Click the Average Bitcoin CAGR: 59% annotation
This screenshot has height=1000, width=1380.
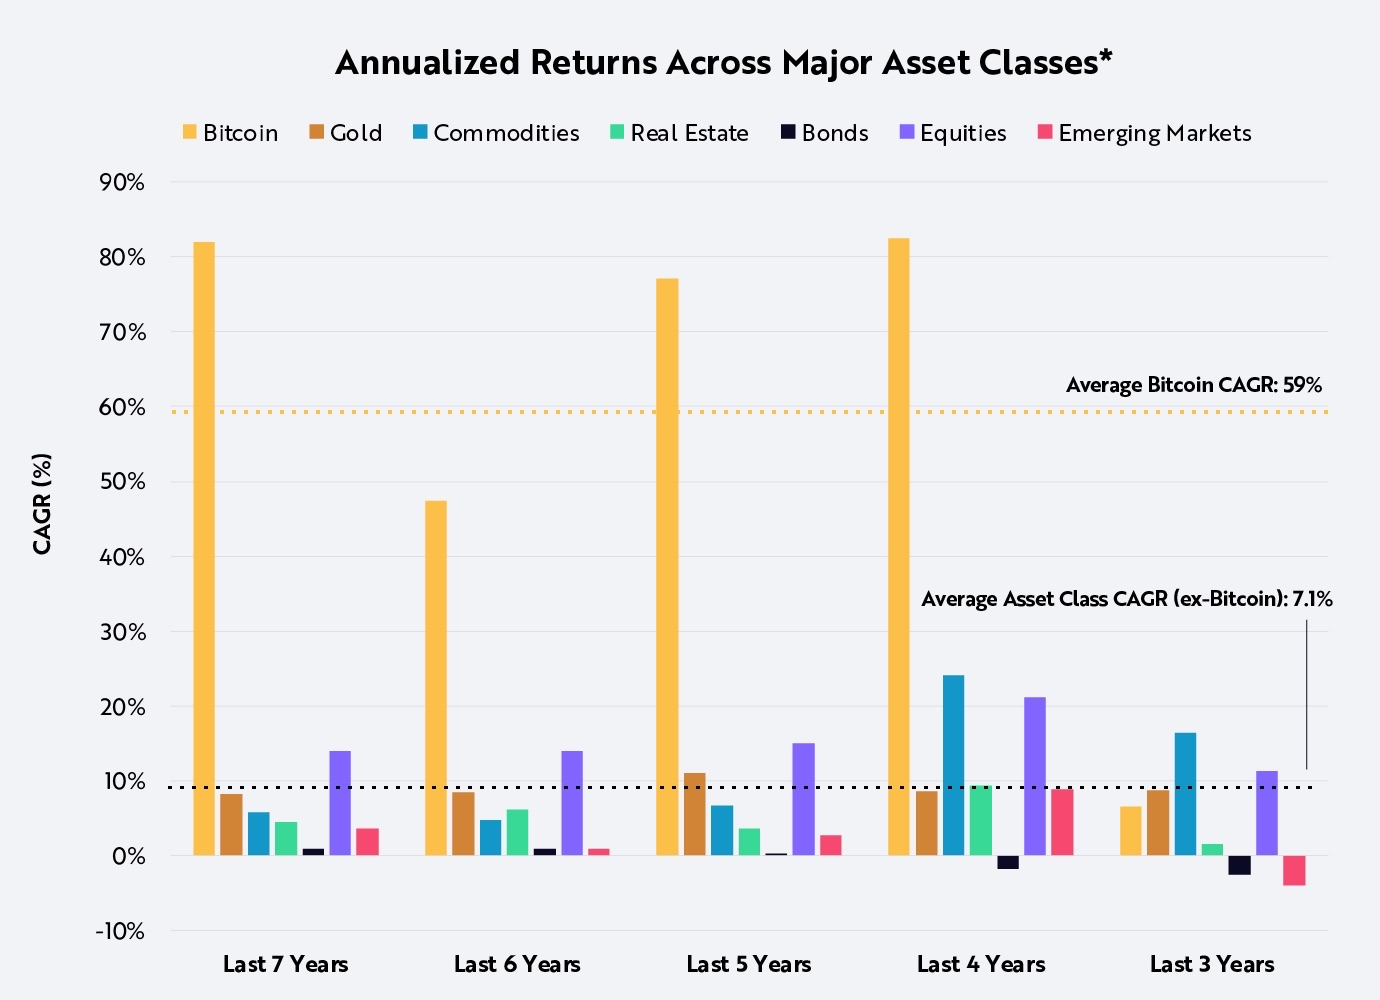pyautogui.click(x=1193, y=386)
